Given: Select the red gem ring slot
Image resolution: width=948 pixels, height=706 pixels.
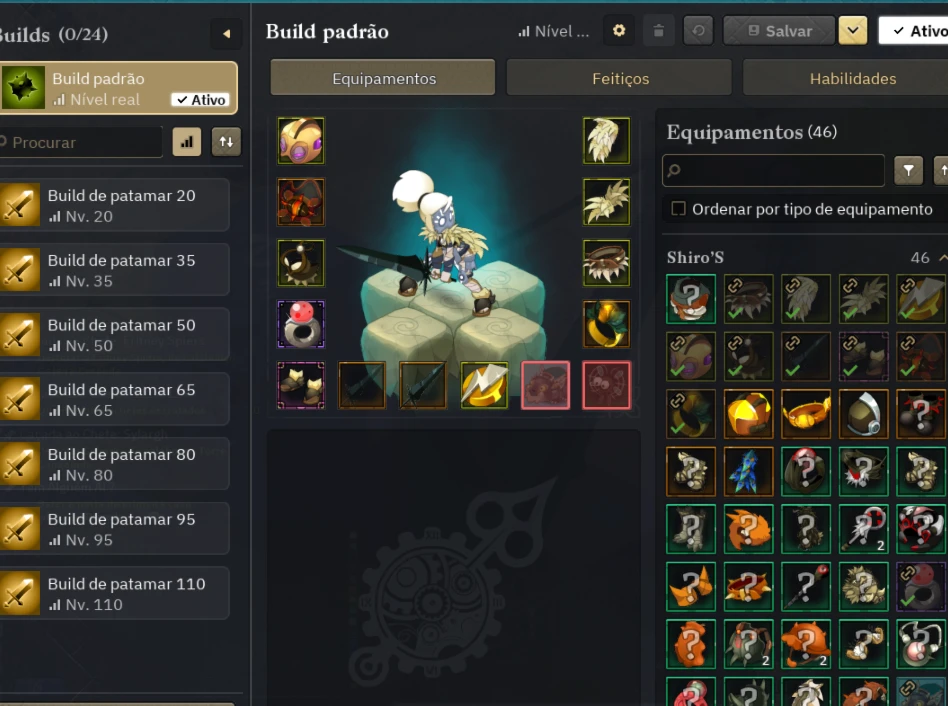Looking at the screenshot, I should click(x=301, y=325).
